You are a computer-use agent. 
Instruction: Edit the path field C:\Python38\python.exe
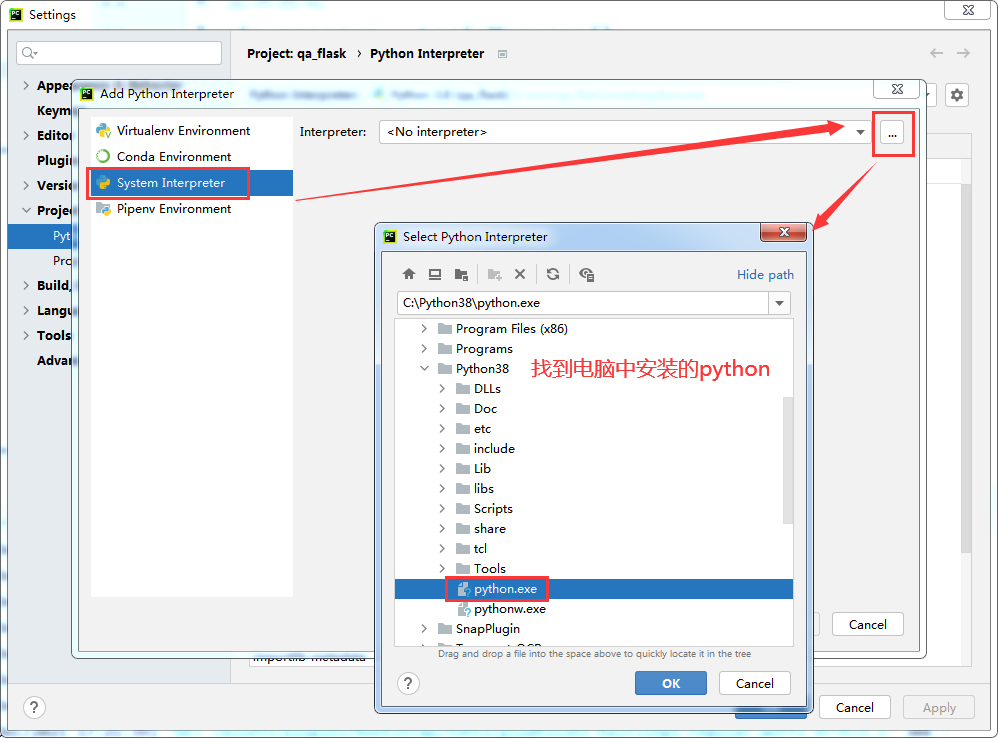tap(583, 303)
